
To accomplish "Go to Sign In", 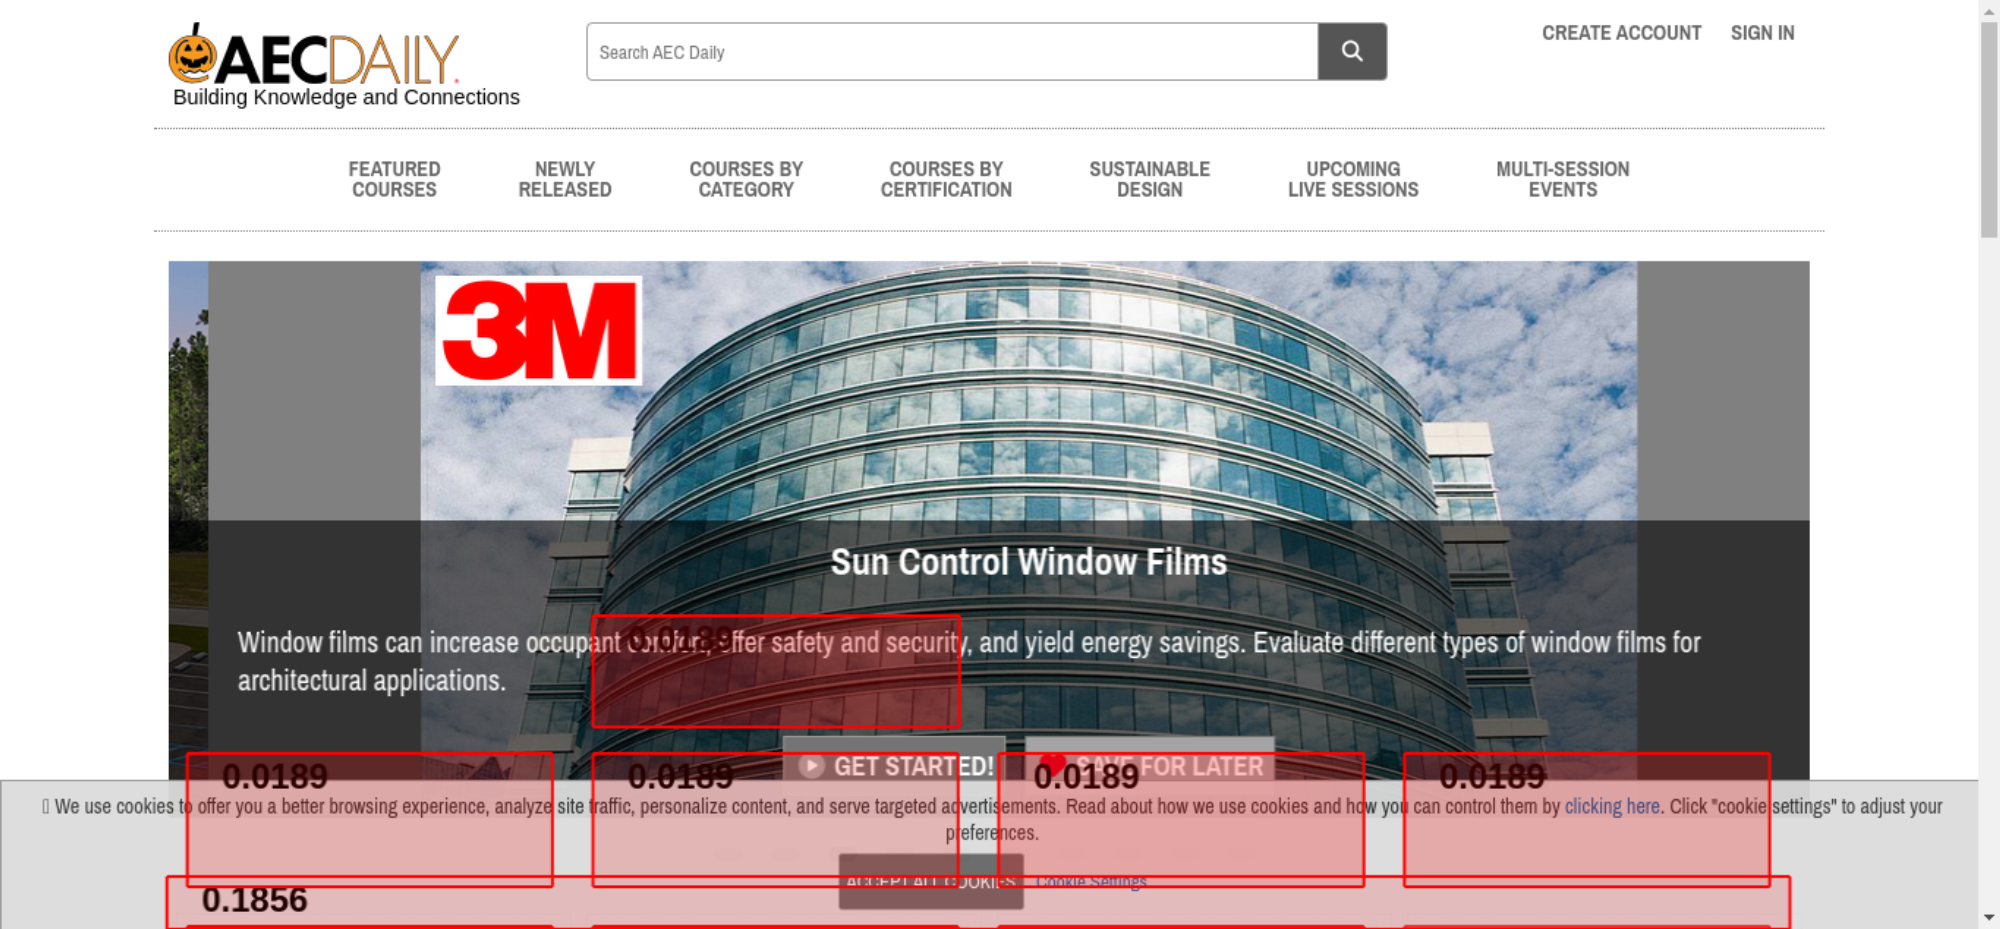I will 1762,33.
